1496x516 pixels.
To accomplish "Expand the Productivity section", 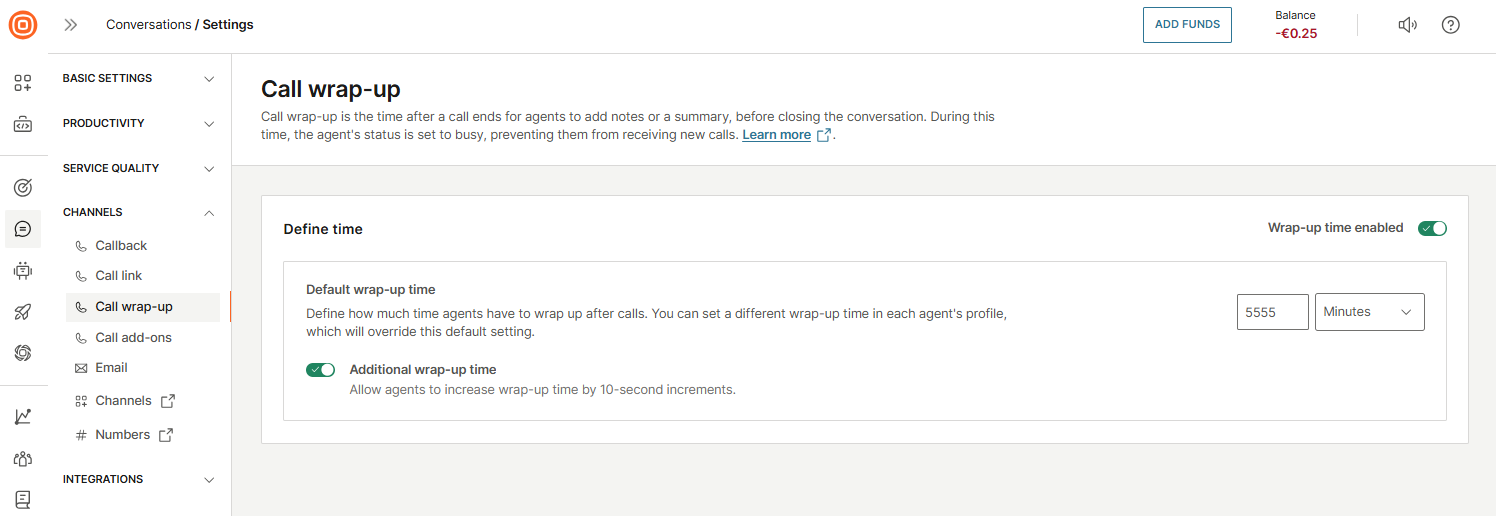I will pyautogui.click(x=138, y=123).
